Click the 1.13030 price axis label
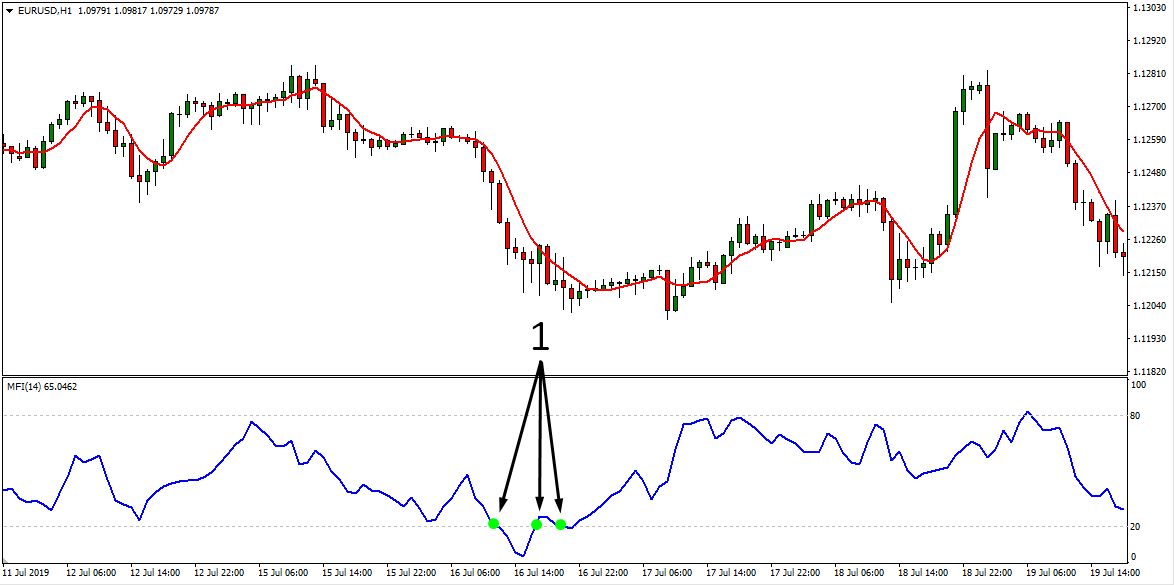 (x=1148, y=8)
